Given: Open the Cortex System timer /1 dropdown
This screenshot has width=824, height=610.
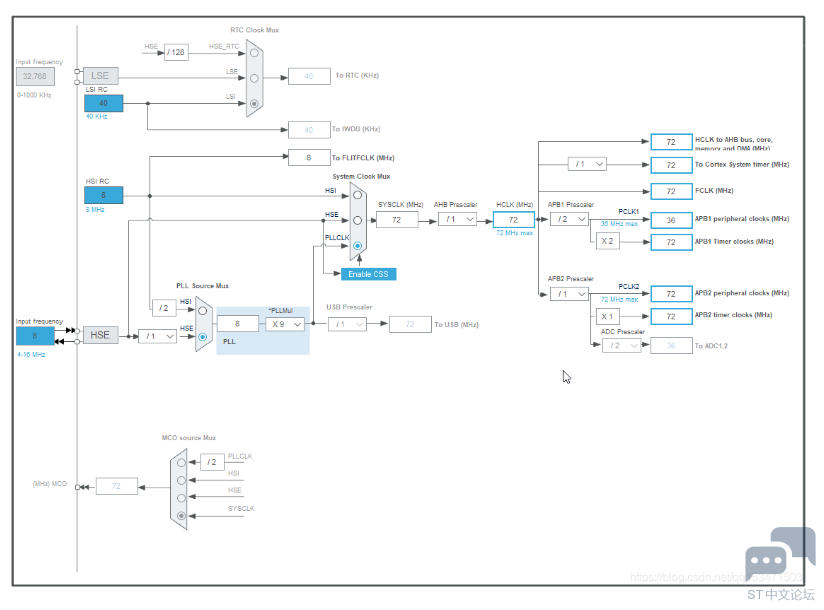Looking at the screenshot, I should (588, 164).
